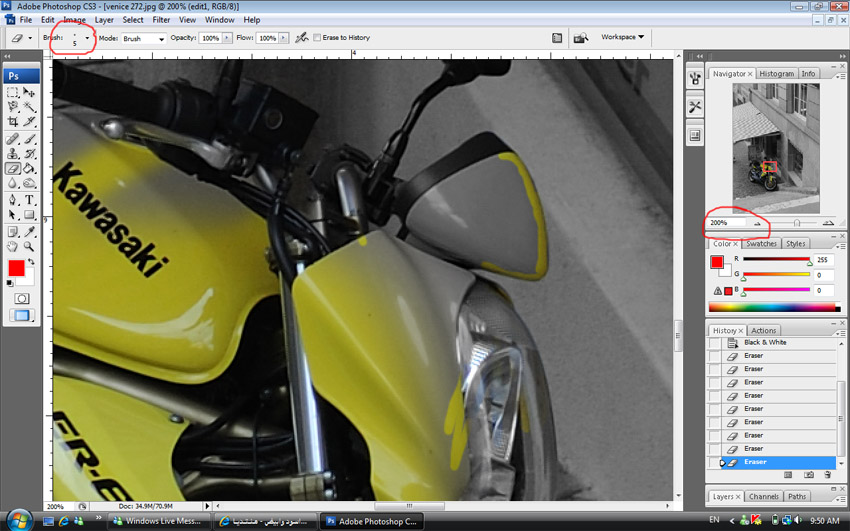This screenshot has height=531, width=850.
Task: Delete current history state with trash icon
Action: [x=827, y=475]
